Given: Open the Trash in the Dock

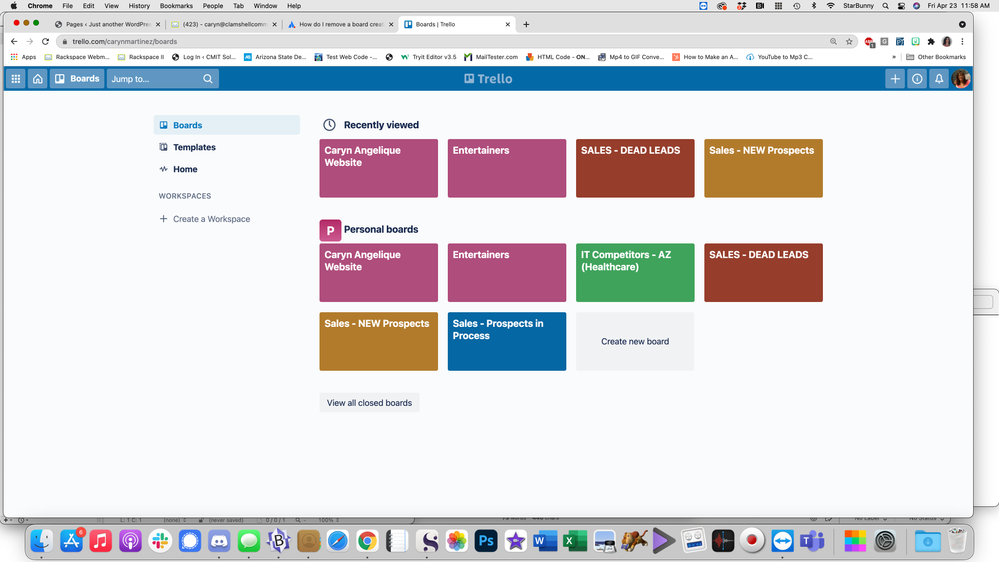Looking at the screenshot, I should [957, 541].
